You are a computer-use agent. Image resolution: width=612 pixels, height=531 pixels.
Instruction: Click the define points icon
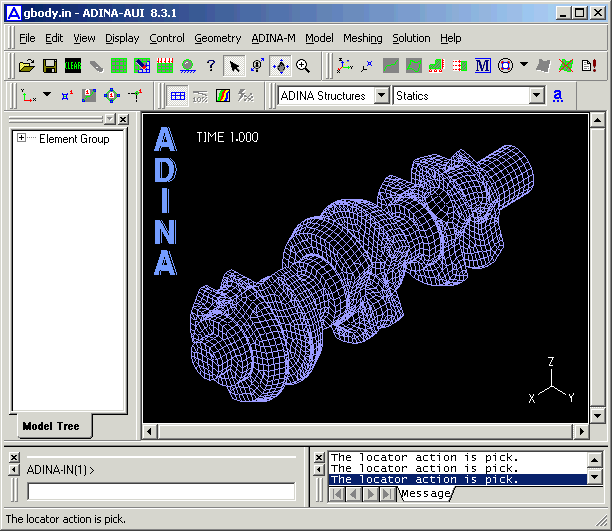[x=367, y=66]
